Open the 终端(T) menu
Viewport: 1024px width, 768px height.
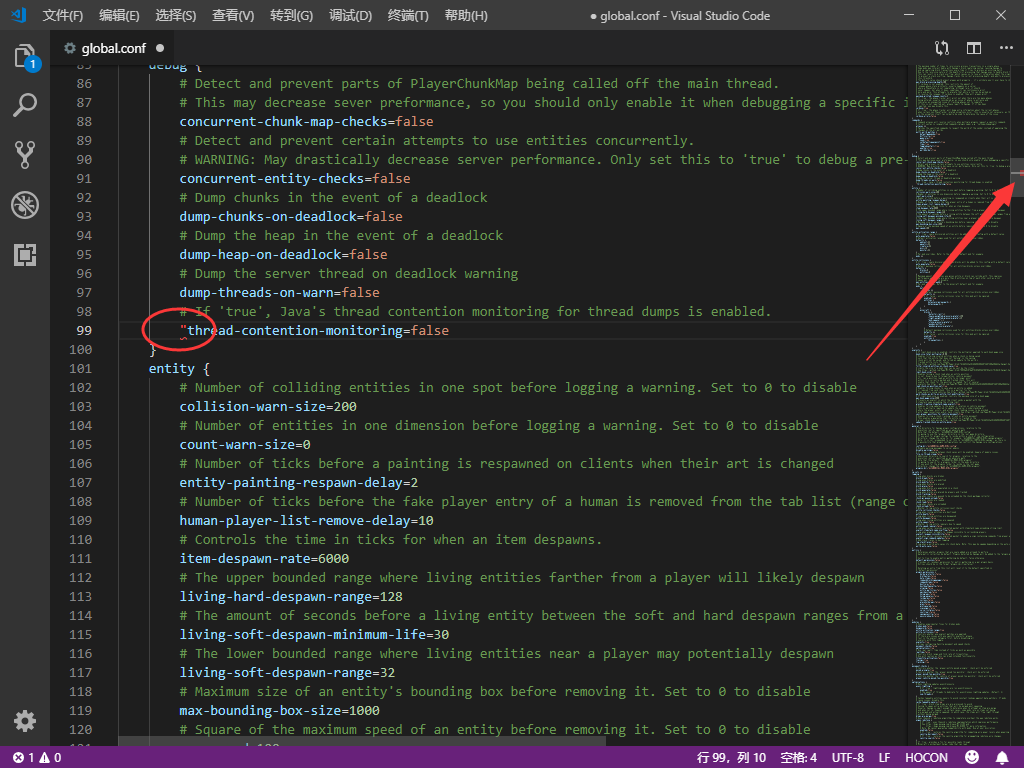click(x=408, y=16)
